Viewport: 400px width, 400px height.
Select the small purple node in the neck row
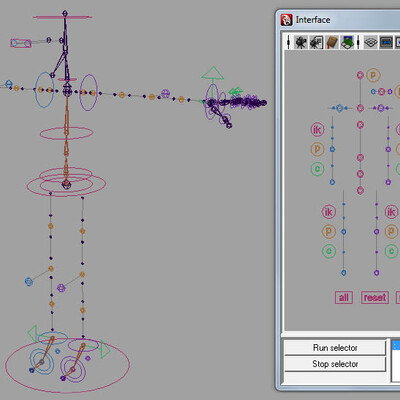390,91
